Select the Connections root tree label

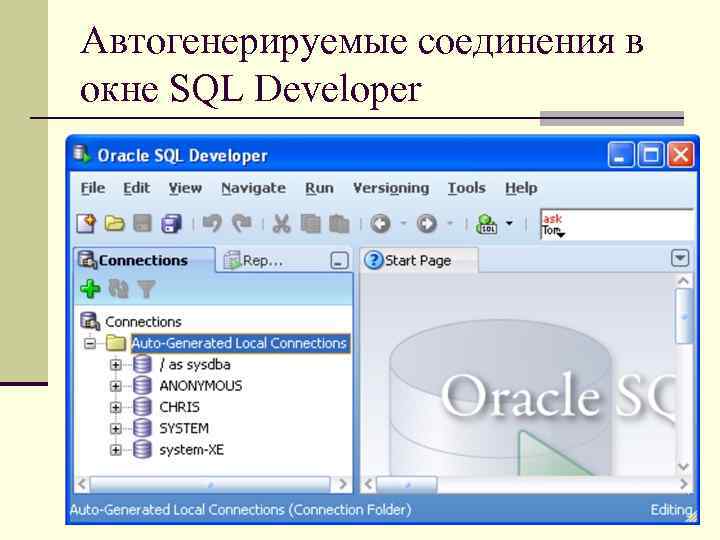[x=143, y=321]
